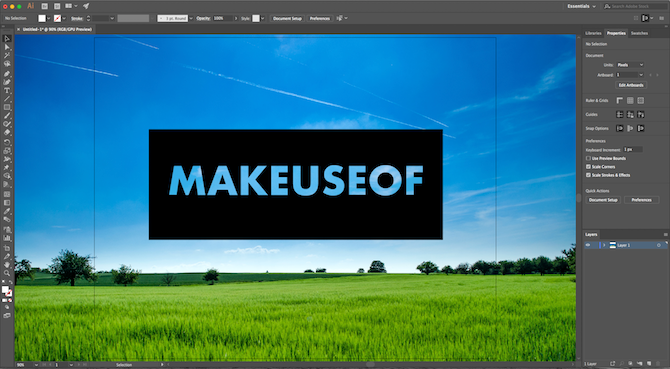Click the Keyboard Increment input field
The image size is (670, 369).
coord(632,149)
